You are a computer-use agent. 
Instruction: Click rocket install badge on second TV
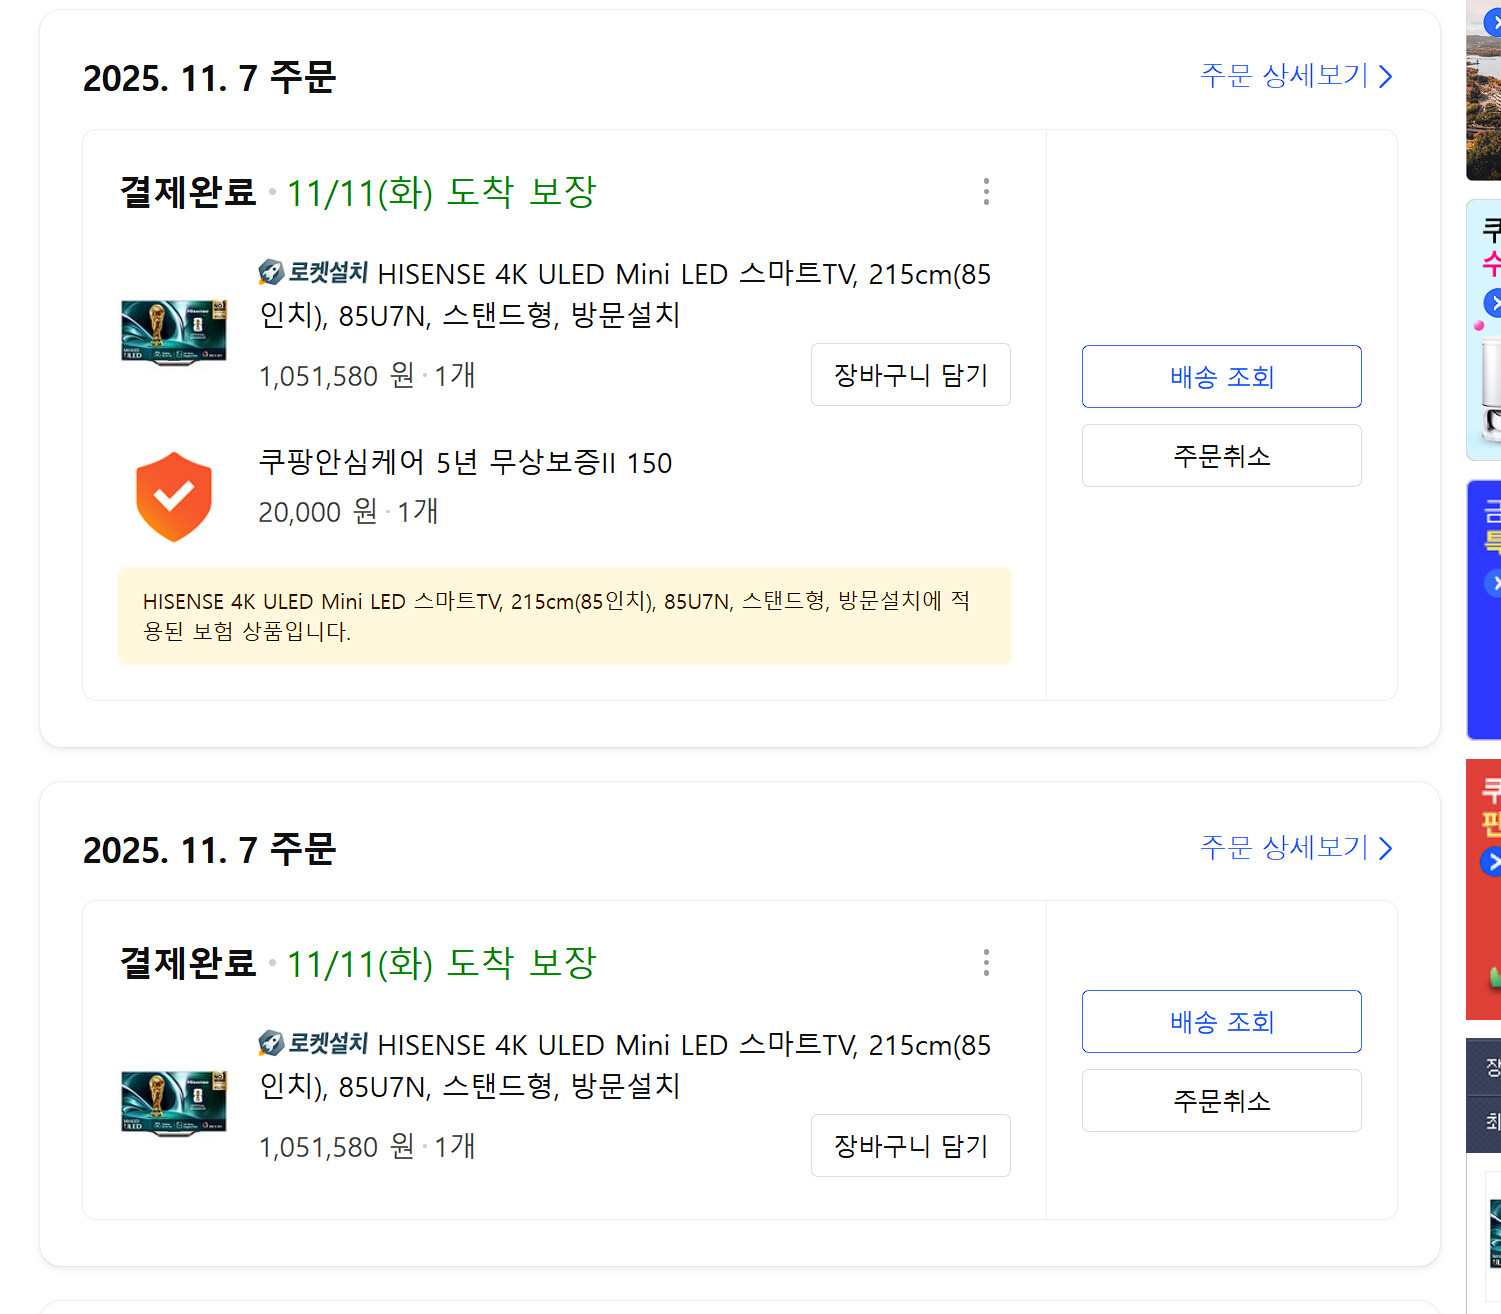(x=313, y=1043)
